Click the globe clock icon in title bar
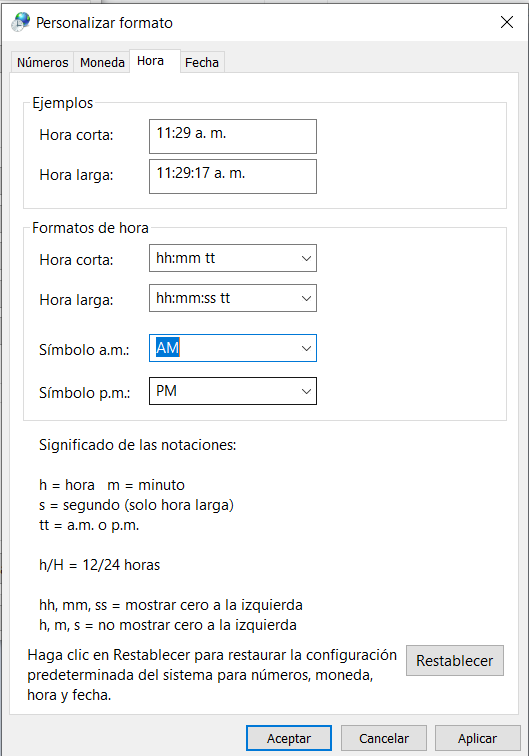 click(x=21, y=22)
